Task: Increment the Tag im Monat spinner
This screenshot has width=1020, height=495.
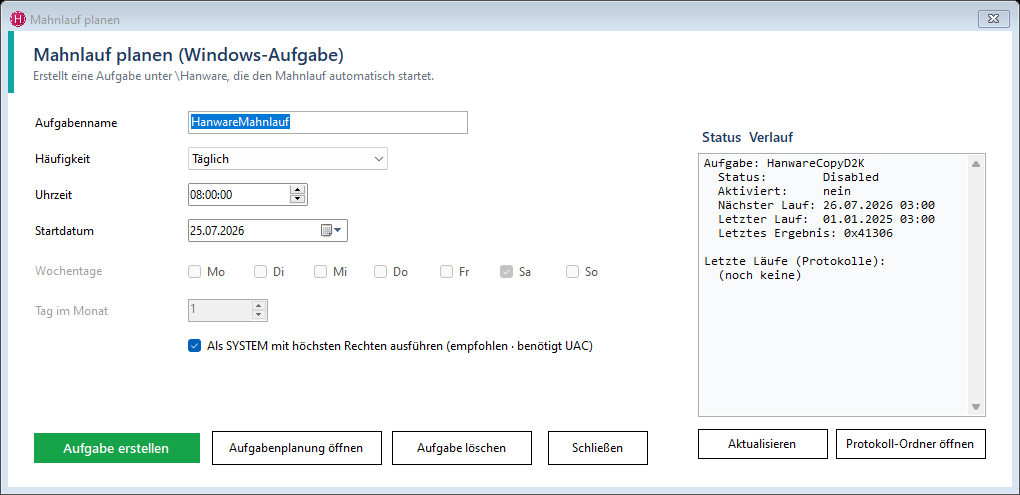Action: point(259,306)
